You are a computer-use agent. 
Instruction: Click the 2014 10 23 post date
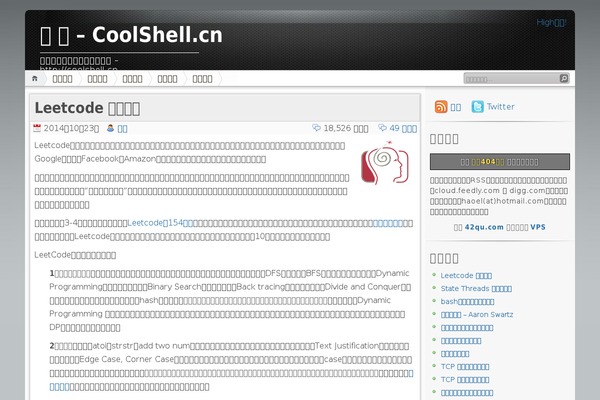point(71,129)
